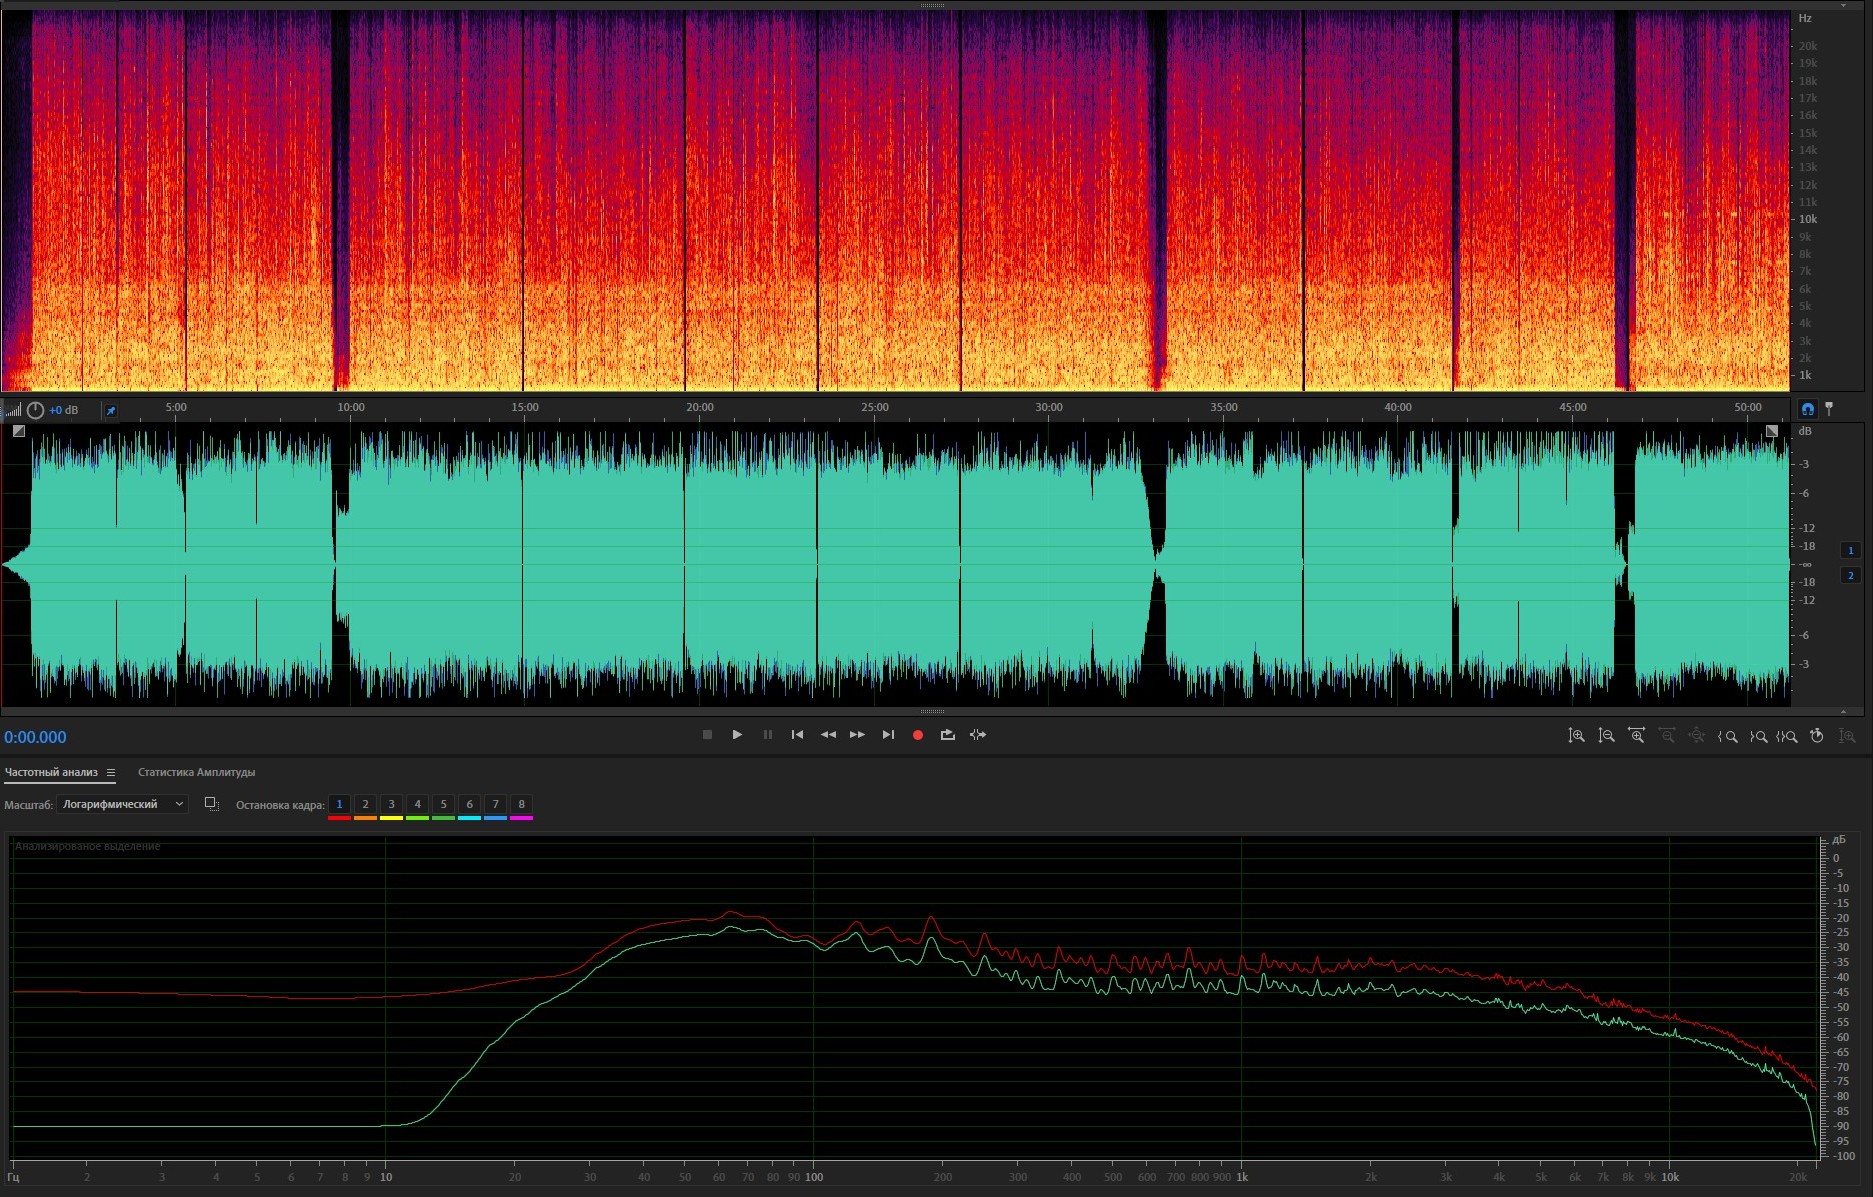
Task: Click the +0 dB volume knob
Action: (x=35, y=410)
